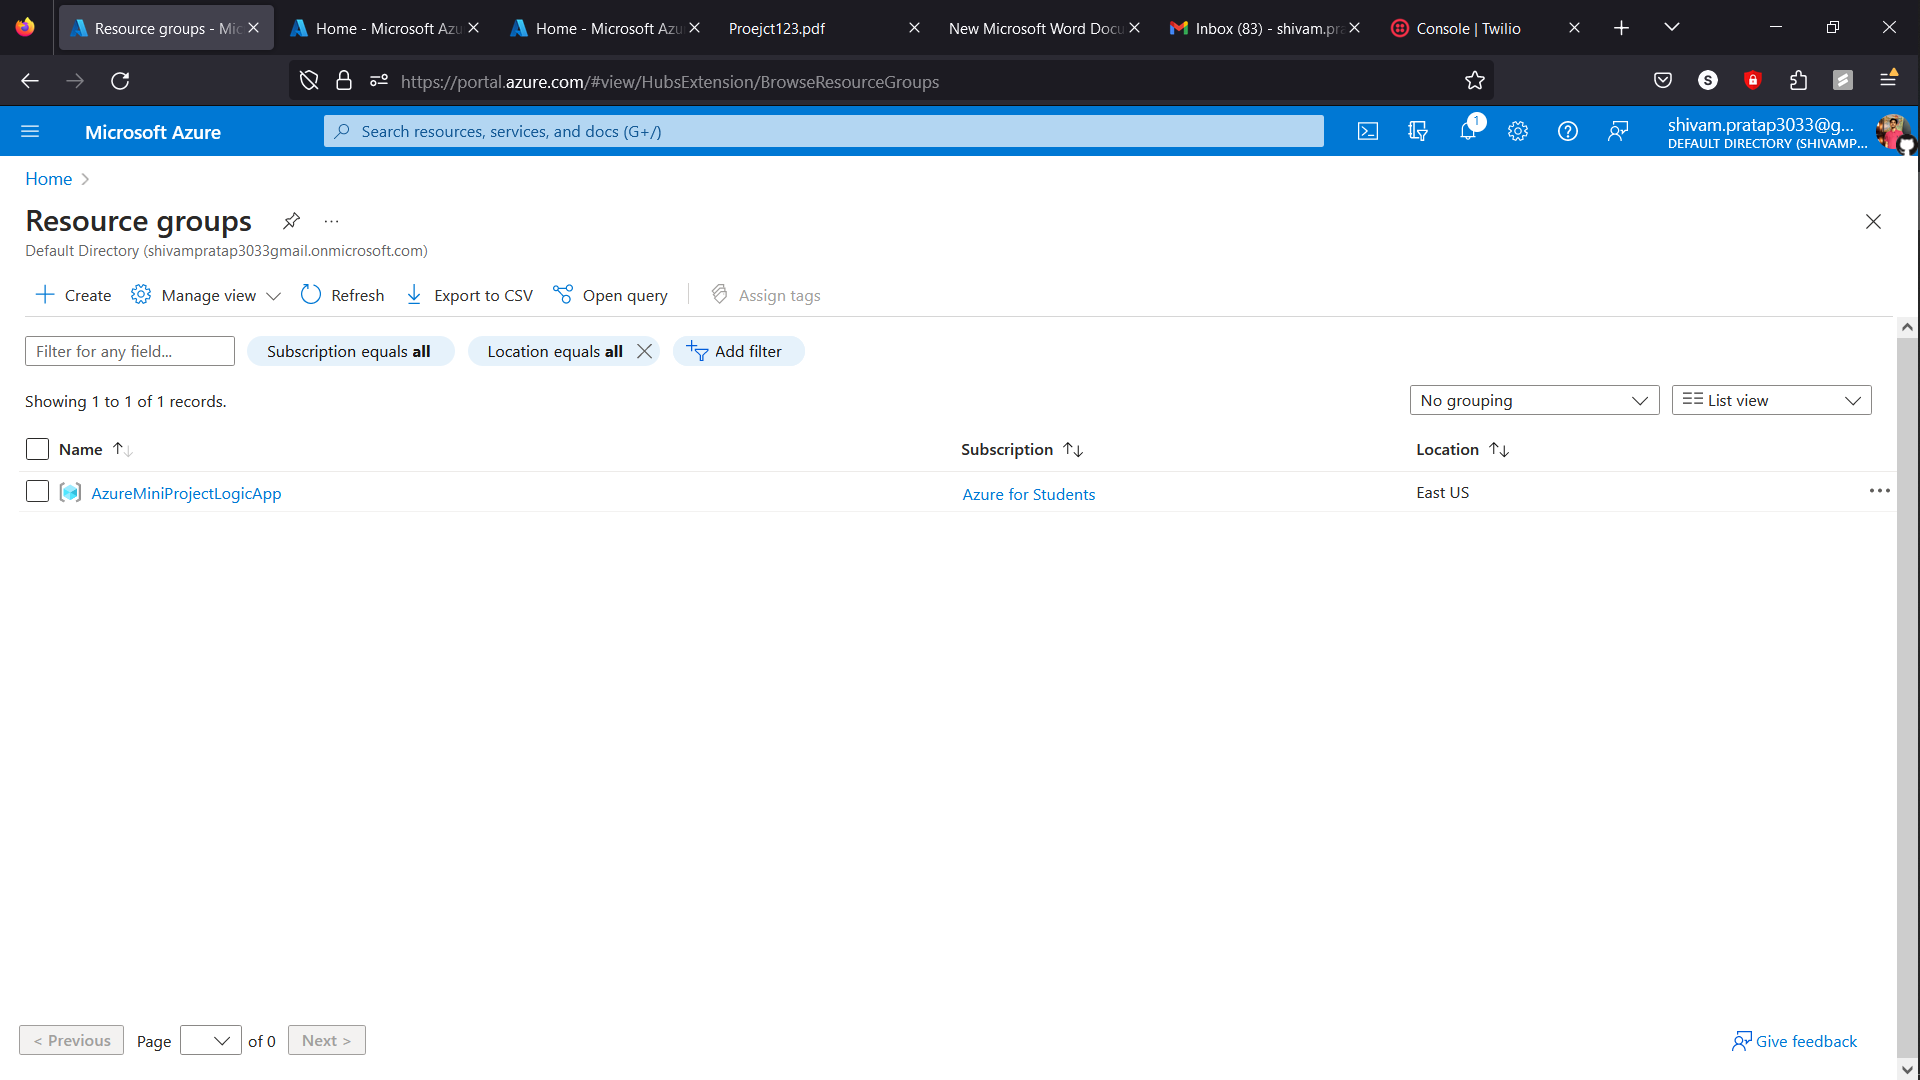Open the Azure for Students subscription link
This screenshot has height=1080, width=1920.
[x=1028, y=493]
